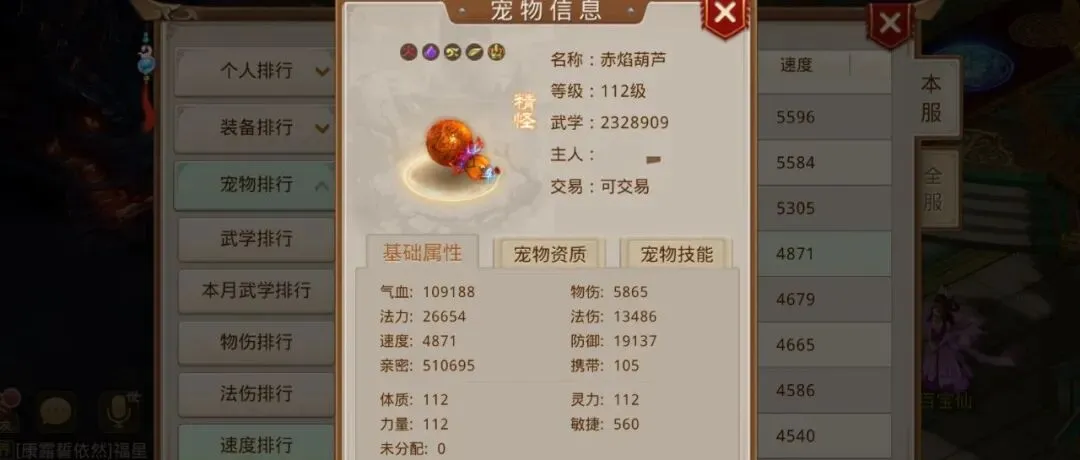Switch to 全服 server ranking

point(934,189)
